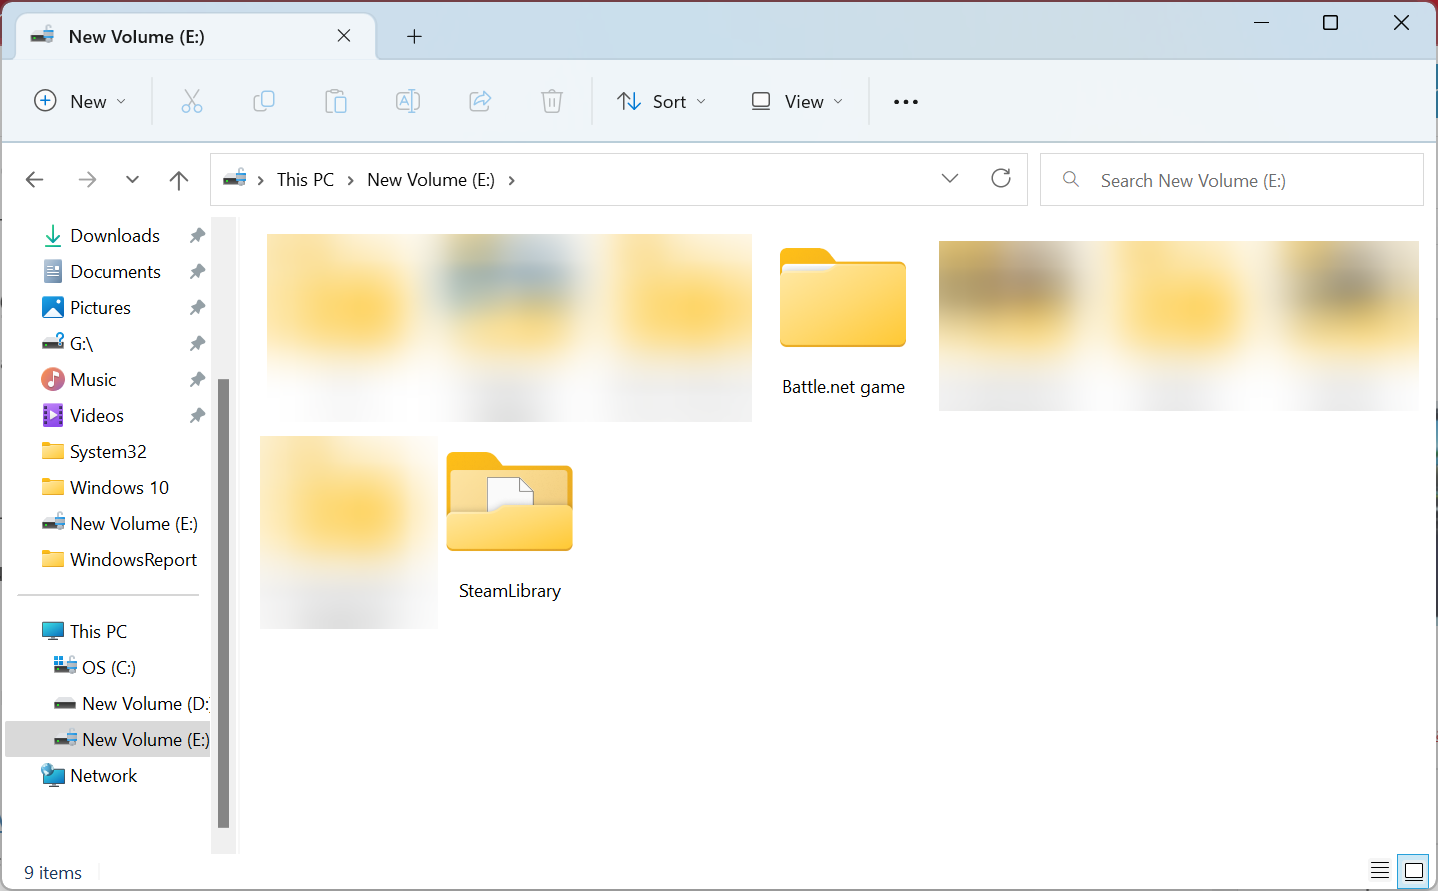1438x891 pixels.
Task: Open the SteamLibrary folder icon
Action: click(510, 502)
